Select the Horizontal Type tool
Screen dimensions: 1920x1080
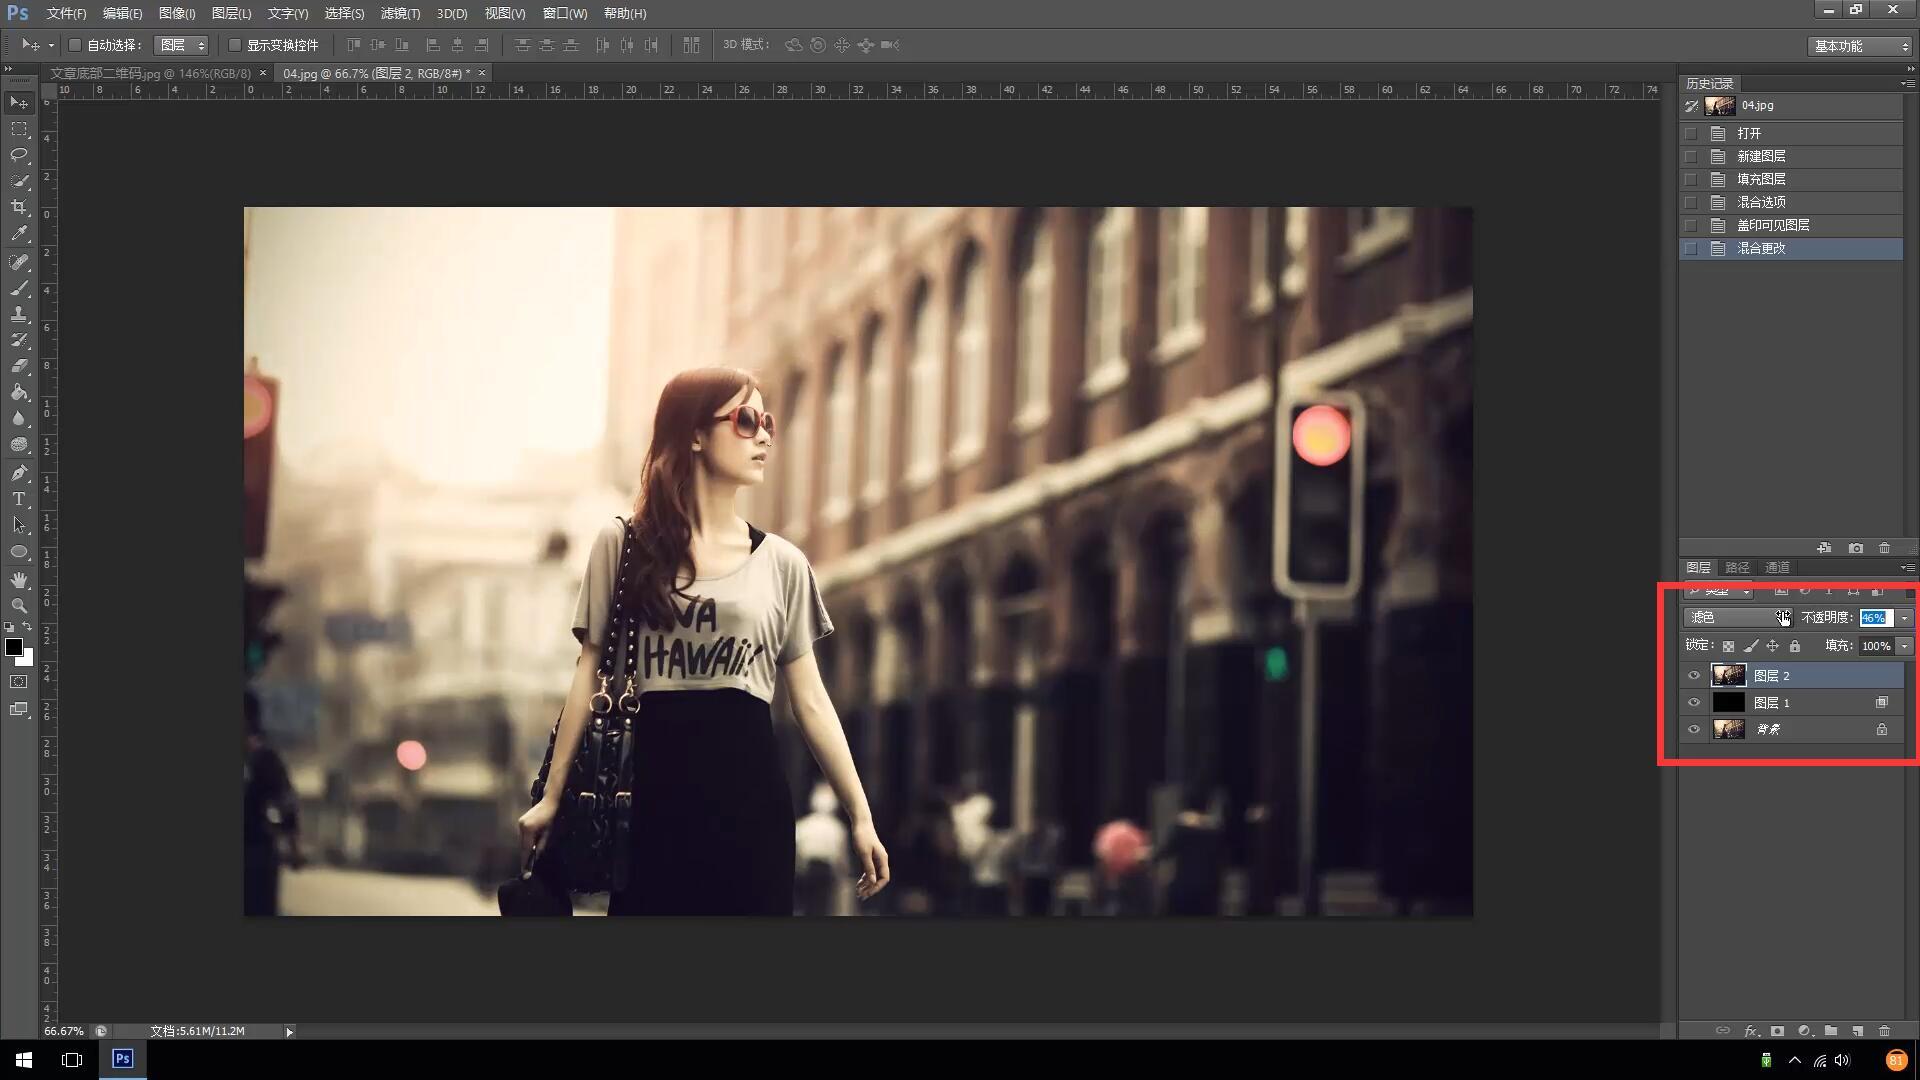(x=19, y=499)
